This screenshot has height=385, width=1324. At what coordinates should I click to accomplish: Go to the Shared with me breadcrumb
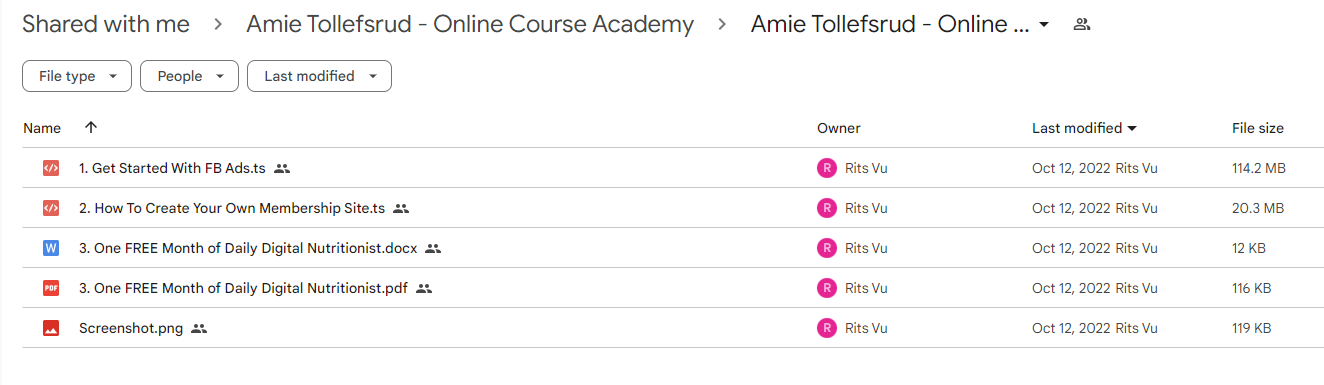pos(106,25)
